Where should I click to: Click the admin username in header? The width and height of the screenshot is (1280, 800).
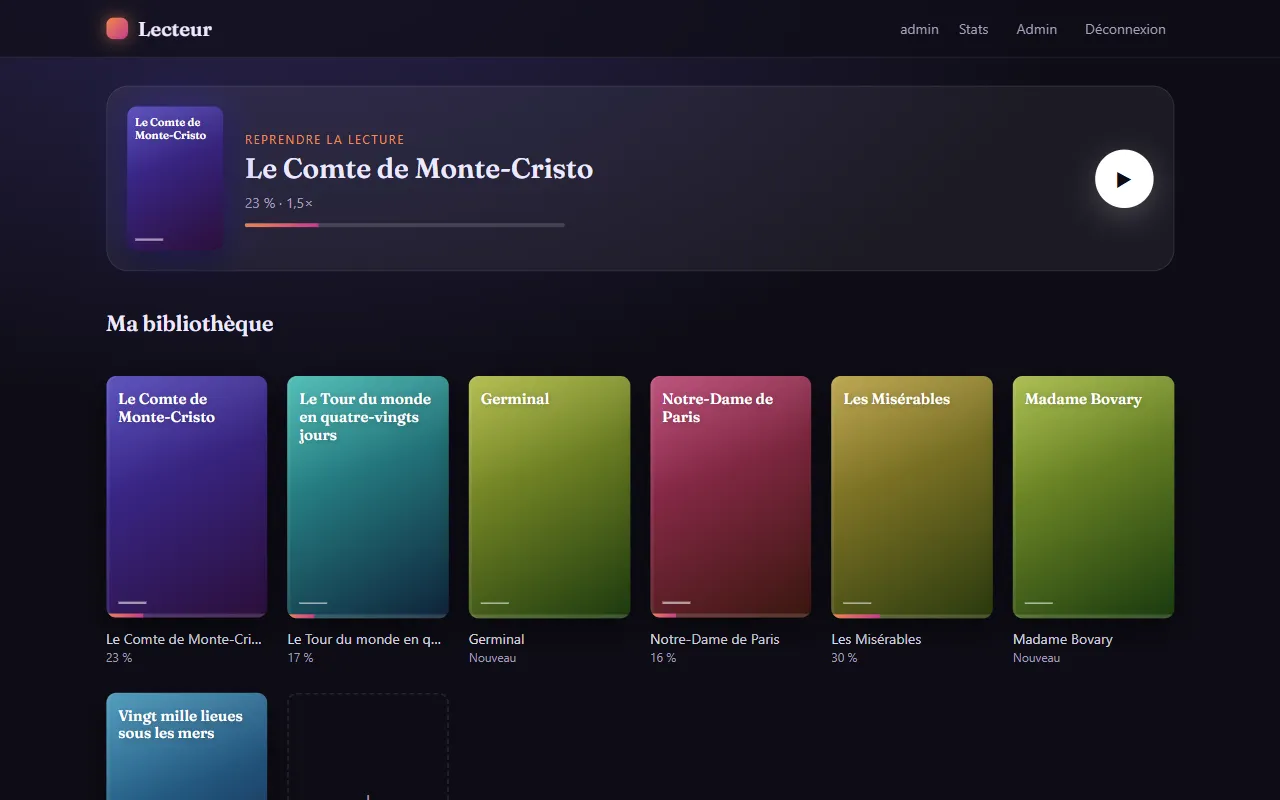pos(919,29)
